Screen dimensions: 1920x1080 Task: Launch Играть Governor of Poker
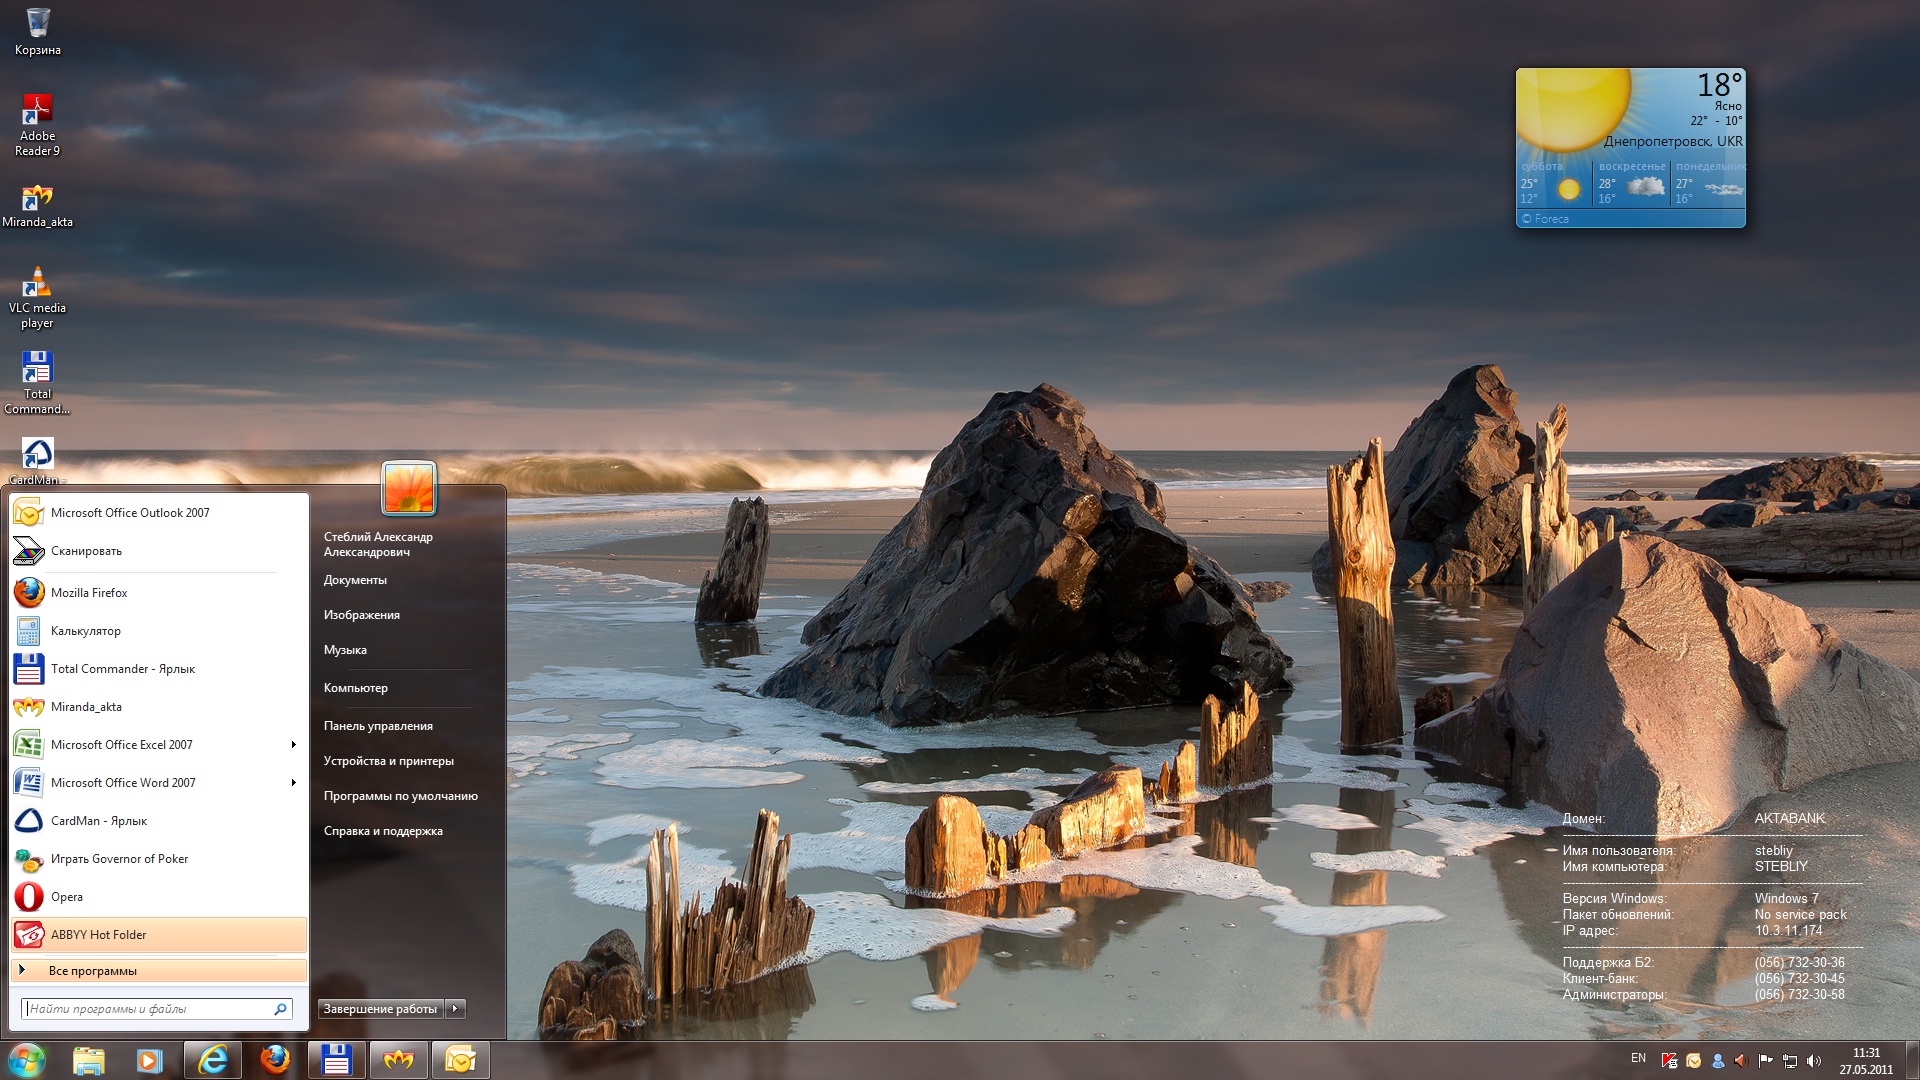click(159, 859)
